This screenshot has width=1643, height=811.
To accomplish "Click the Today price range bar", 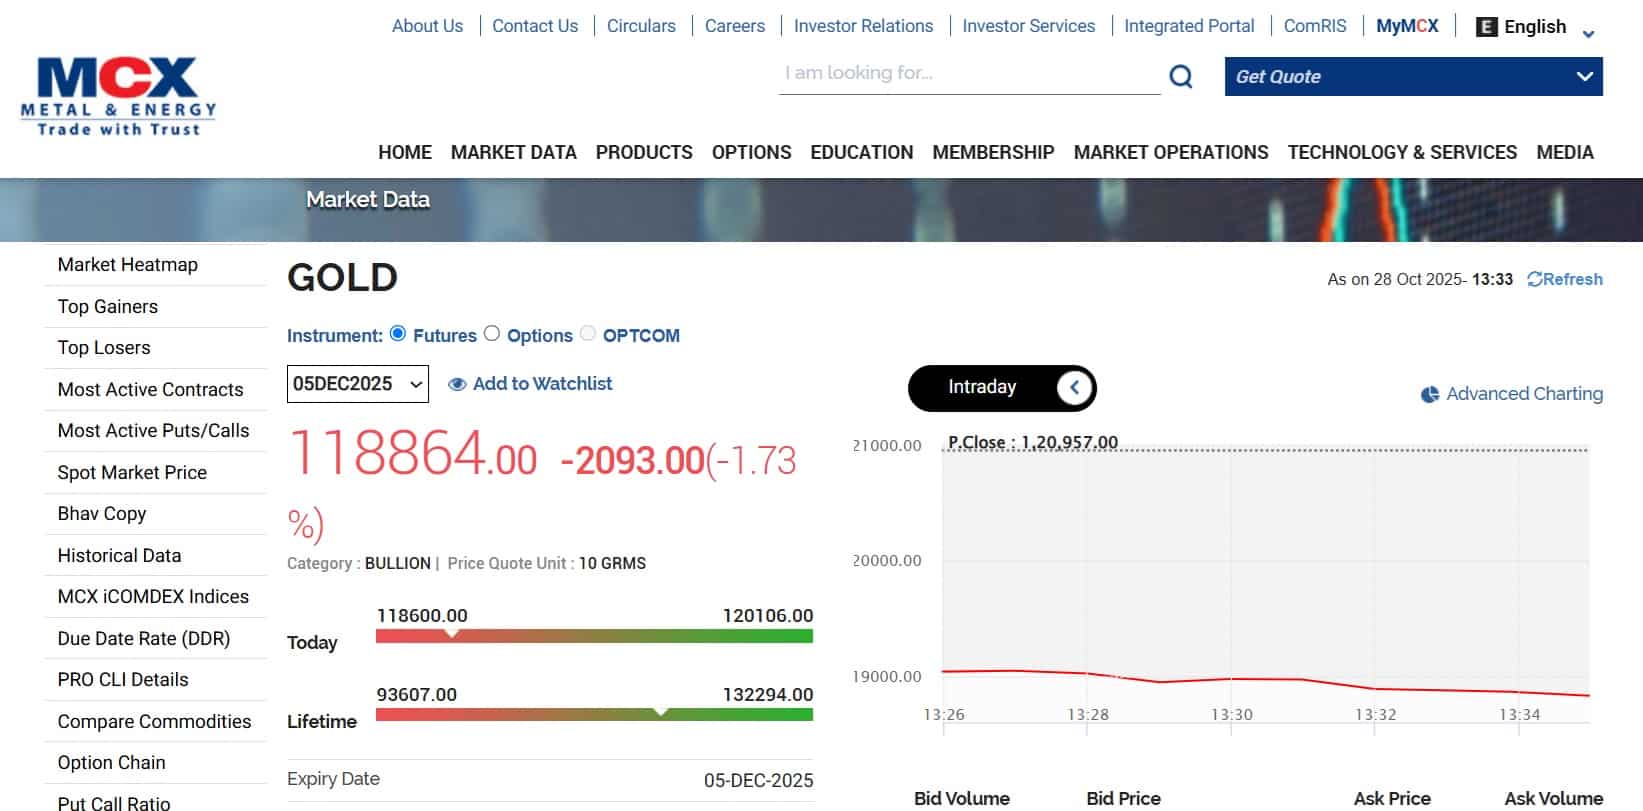I will [594, 636].
